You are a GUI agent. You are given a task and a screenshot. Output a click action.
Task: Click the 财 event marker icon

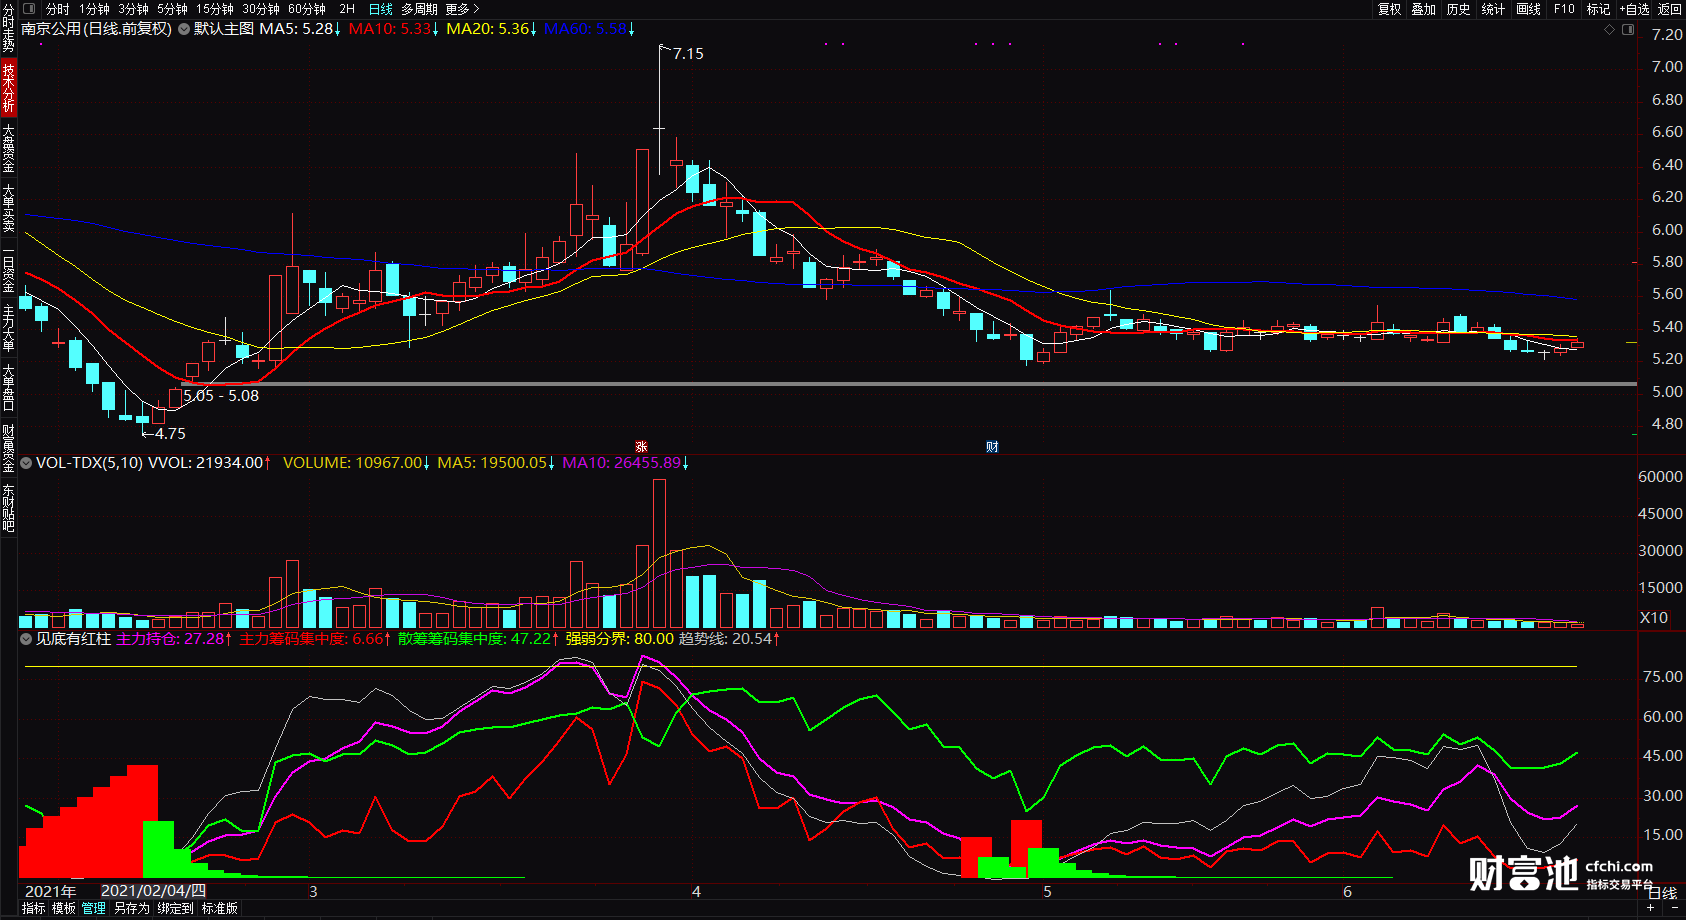click(992, 447)
